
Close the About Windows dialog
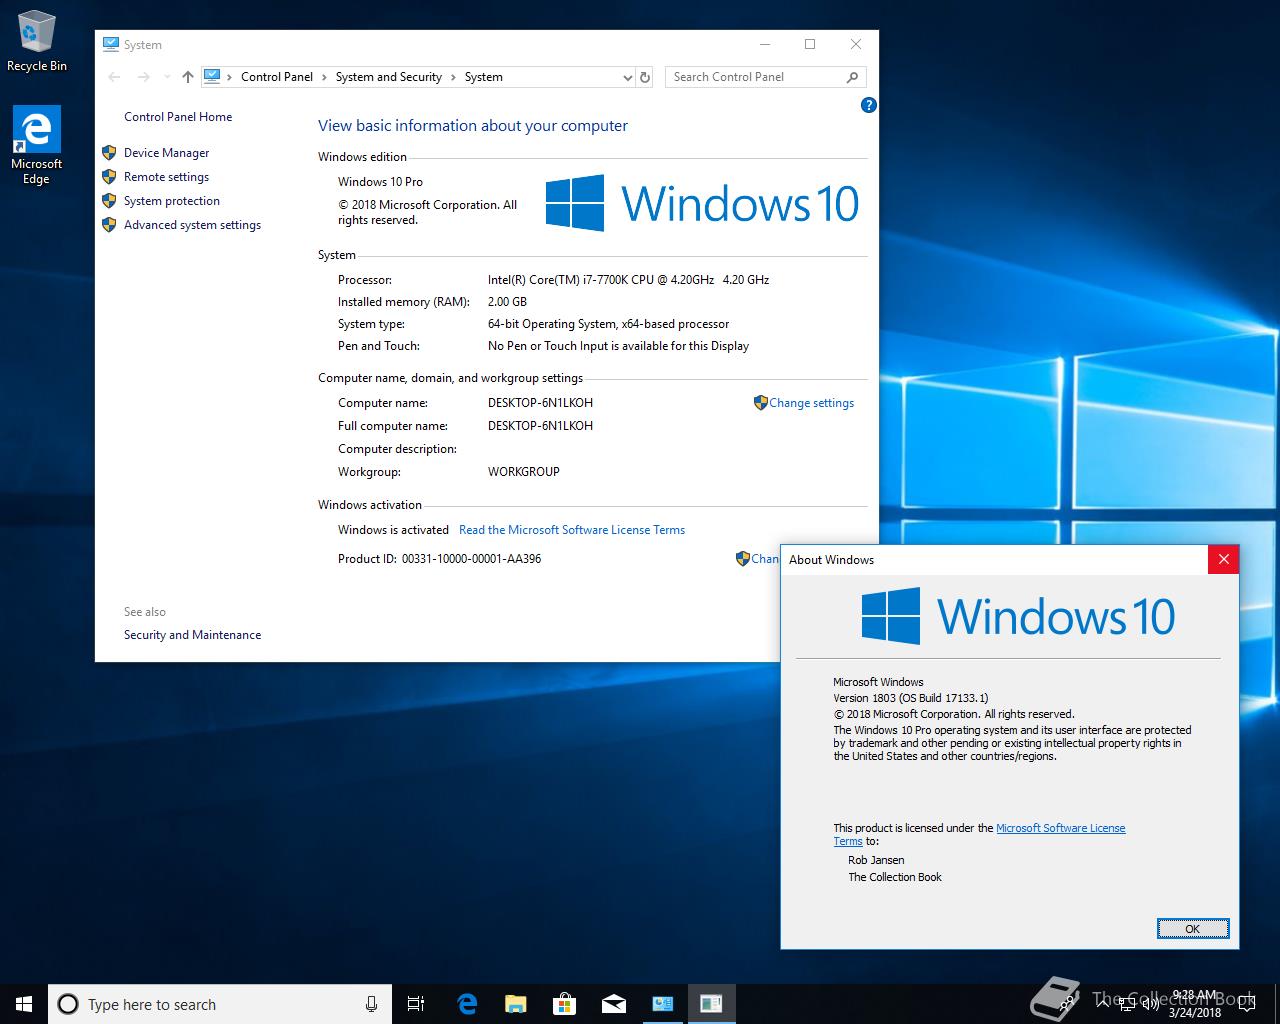tap(1224, 559)
